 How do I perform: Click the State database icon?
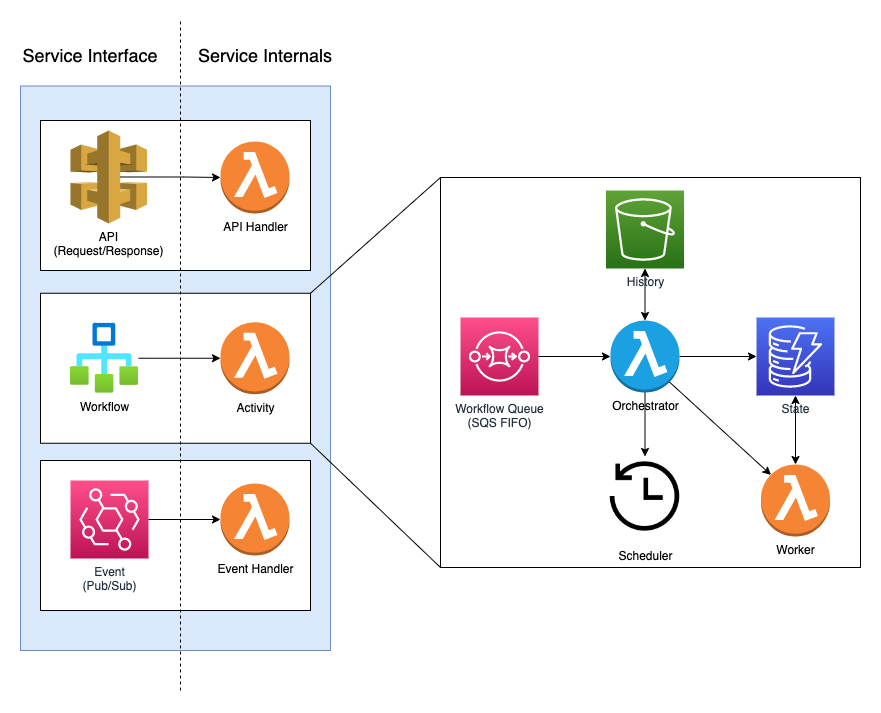[x=795, y=356]
